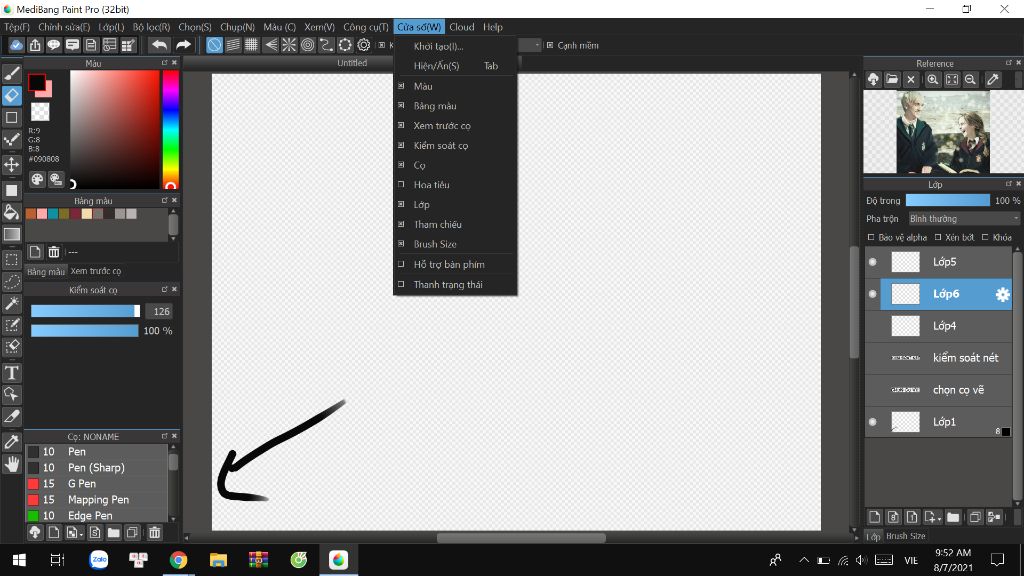Check the Bảo vệ alpha checkbox
Image resolution: width=1024 pixels, height=576 pixels.
pos(871,238)
